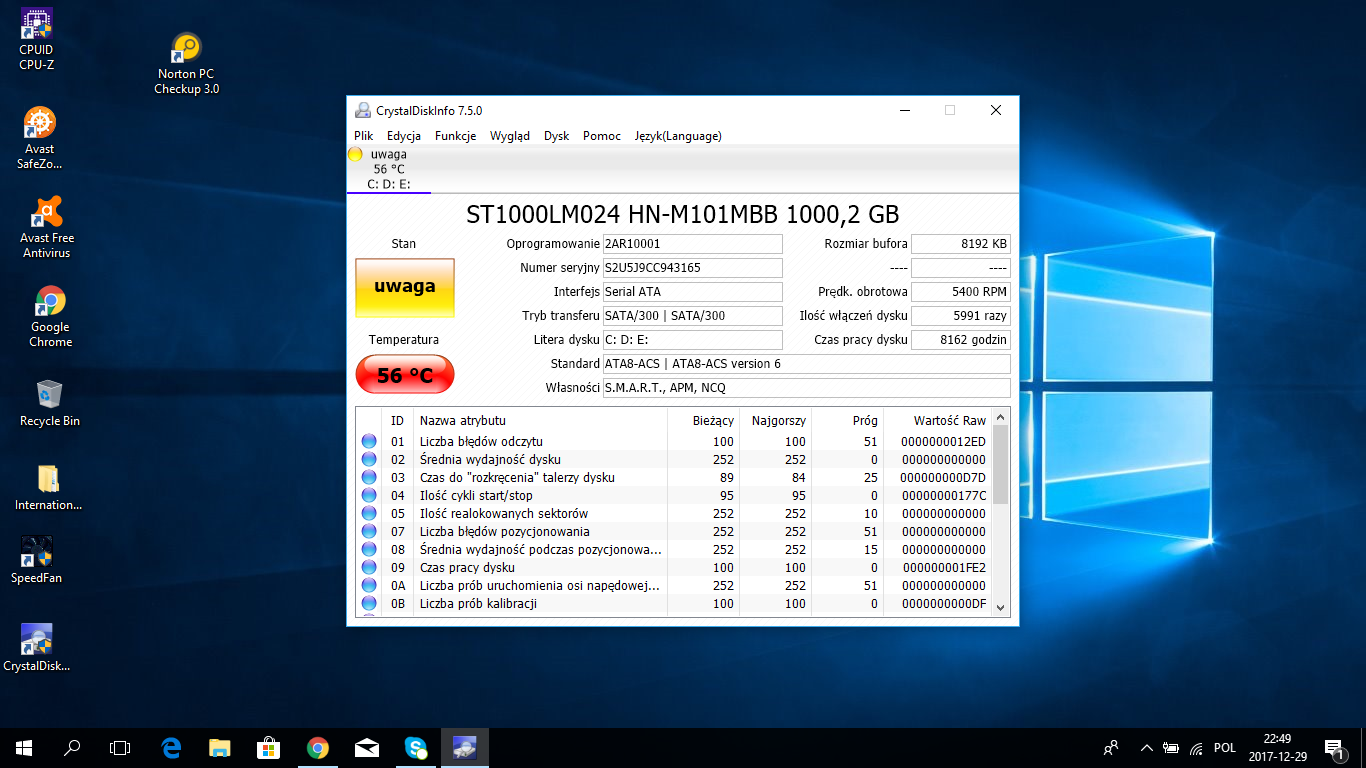Open Google Chrome desktop shortcut

point(50,316)
